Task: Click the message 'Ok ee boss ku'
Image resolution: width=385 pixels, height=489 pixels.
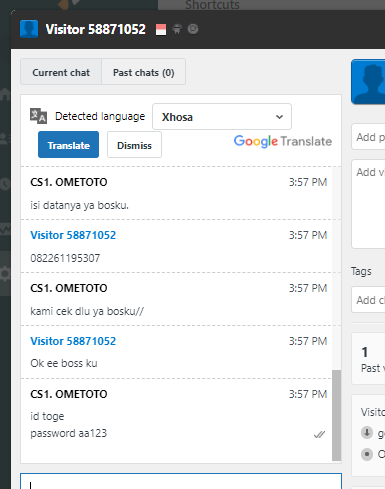Action: 64,363
